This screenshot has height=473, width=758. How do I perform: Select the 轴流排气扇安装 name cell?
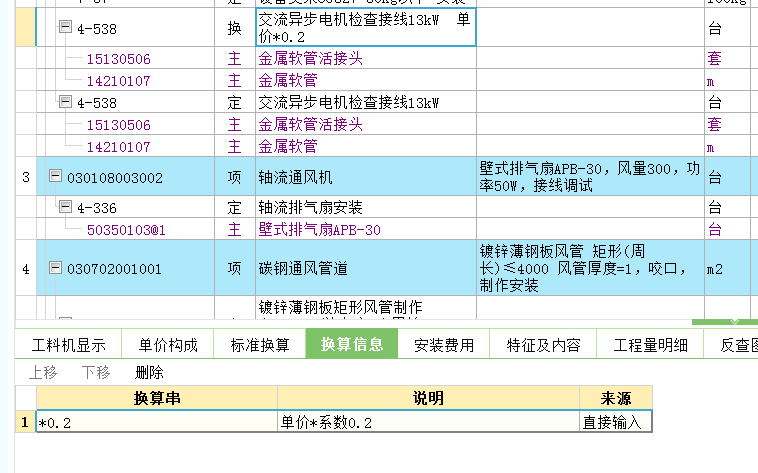(x=365, y=207)
